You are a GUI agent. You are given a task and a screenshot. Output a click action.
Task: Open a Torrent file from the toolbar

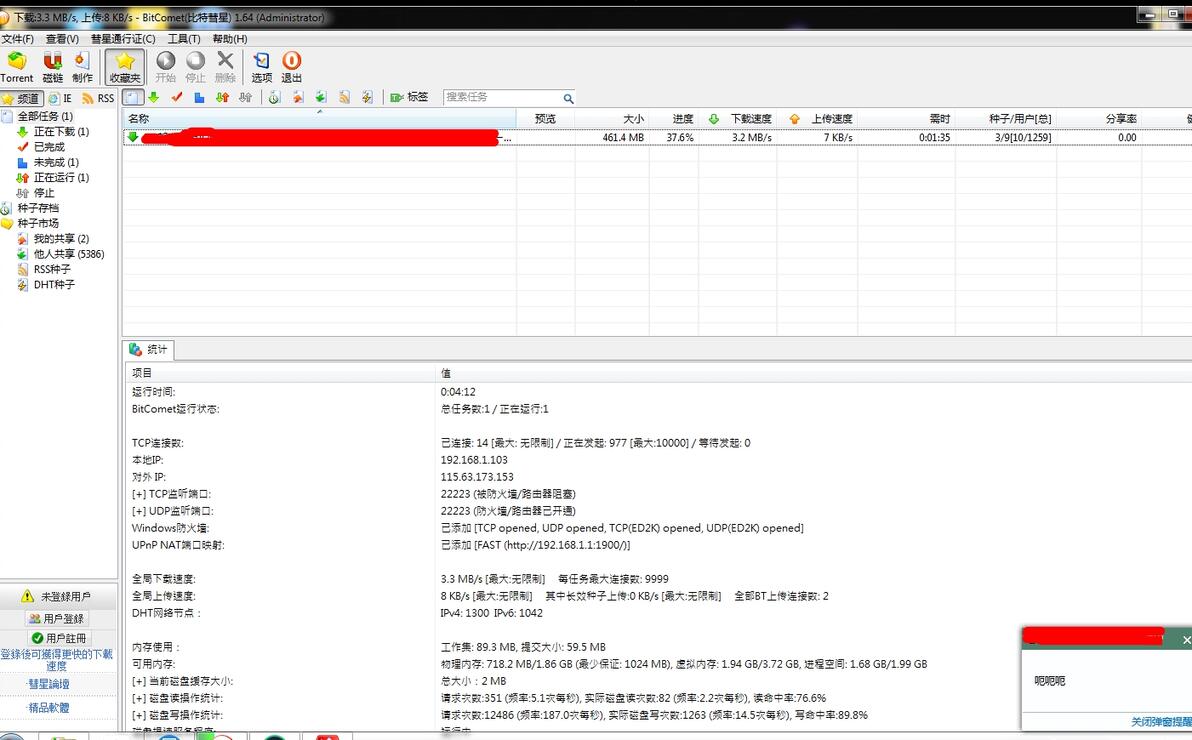pos(17,67)
